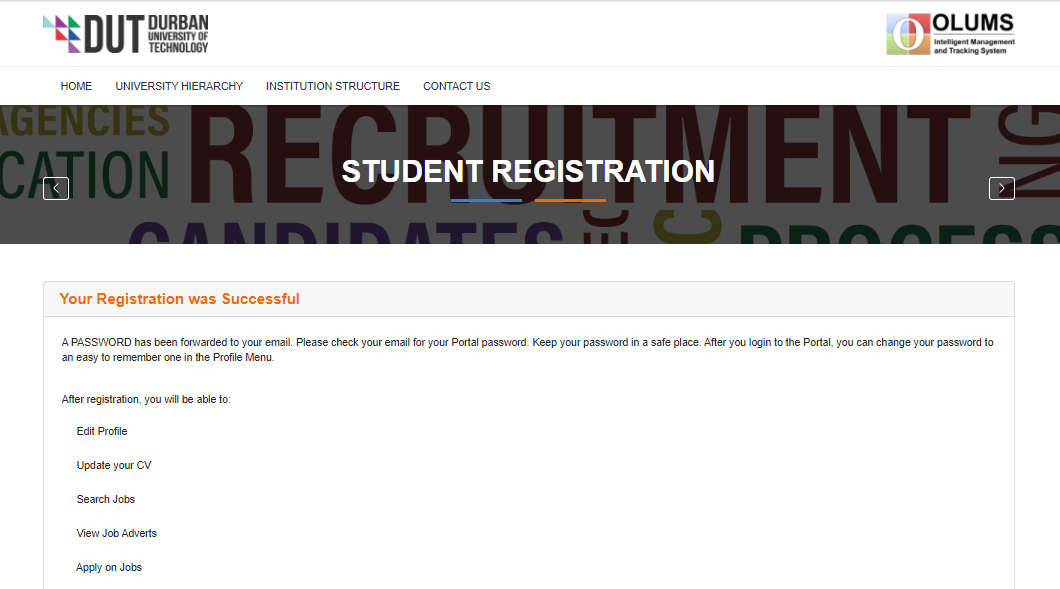Viewport: 1060px width, 589px height.
Task: Click the blue line under the banner title
Action: click(x=486, y=201)
